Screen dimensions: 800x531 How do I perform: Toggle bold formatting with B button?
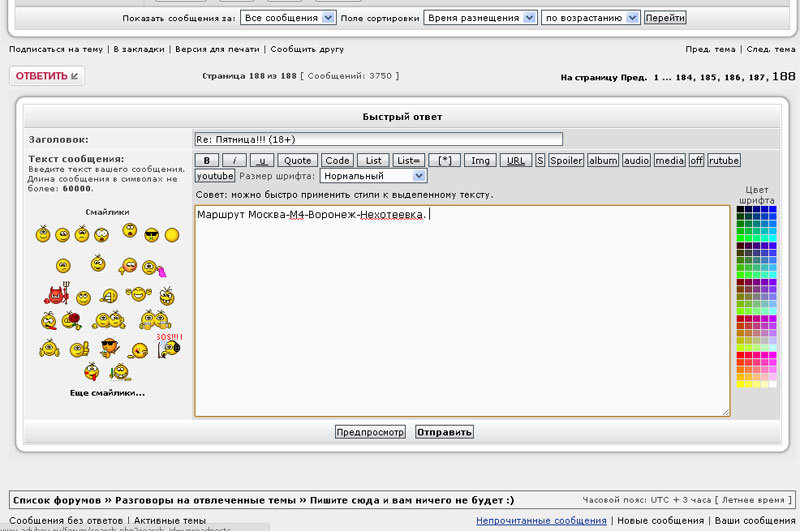[206, 160]
